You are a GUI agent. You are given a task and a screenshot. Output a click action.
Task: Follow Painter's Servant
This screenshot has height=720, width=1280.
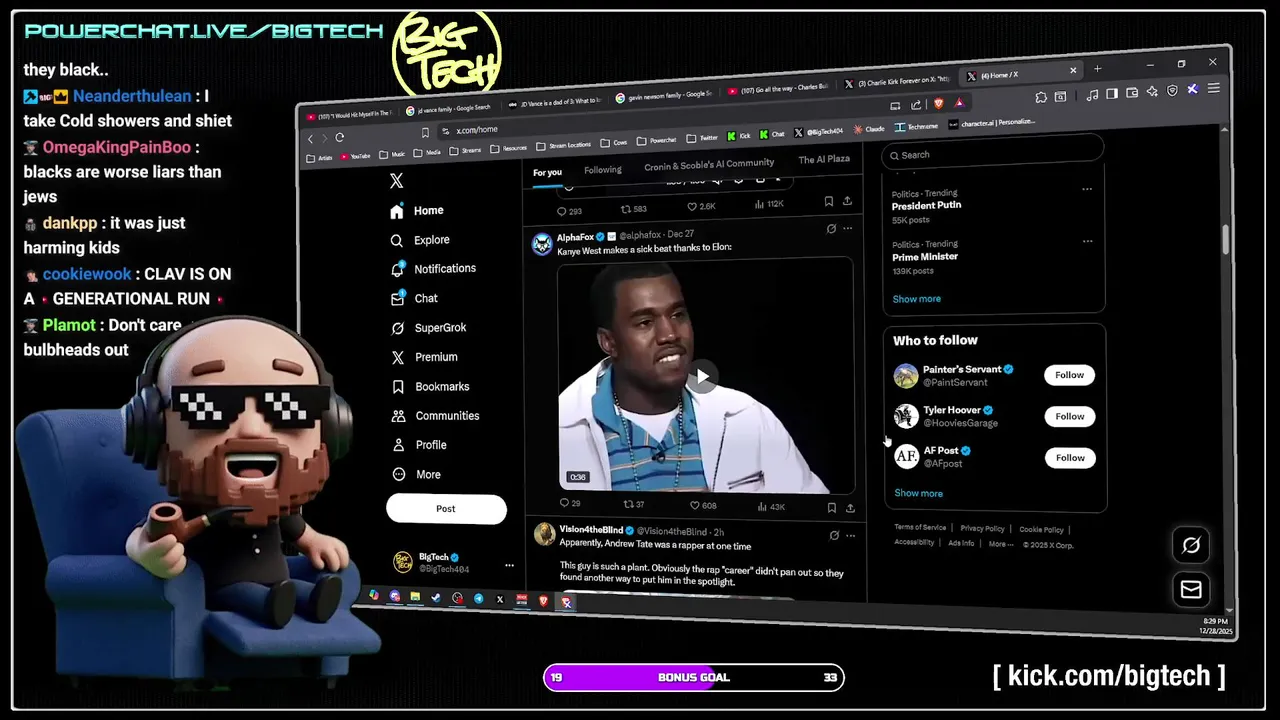tap(1069, 375)
